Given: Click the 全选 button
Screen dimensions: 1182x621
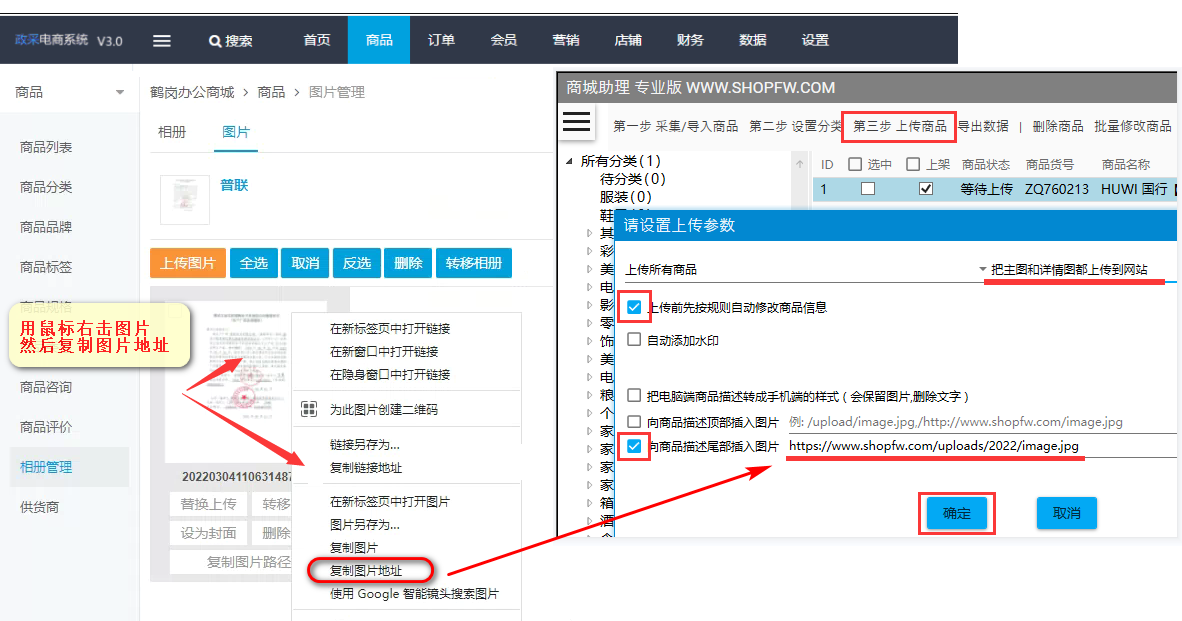Looking at the screenshot, I should pos(254,263).
